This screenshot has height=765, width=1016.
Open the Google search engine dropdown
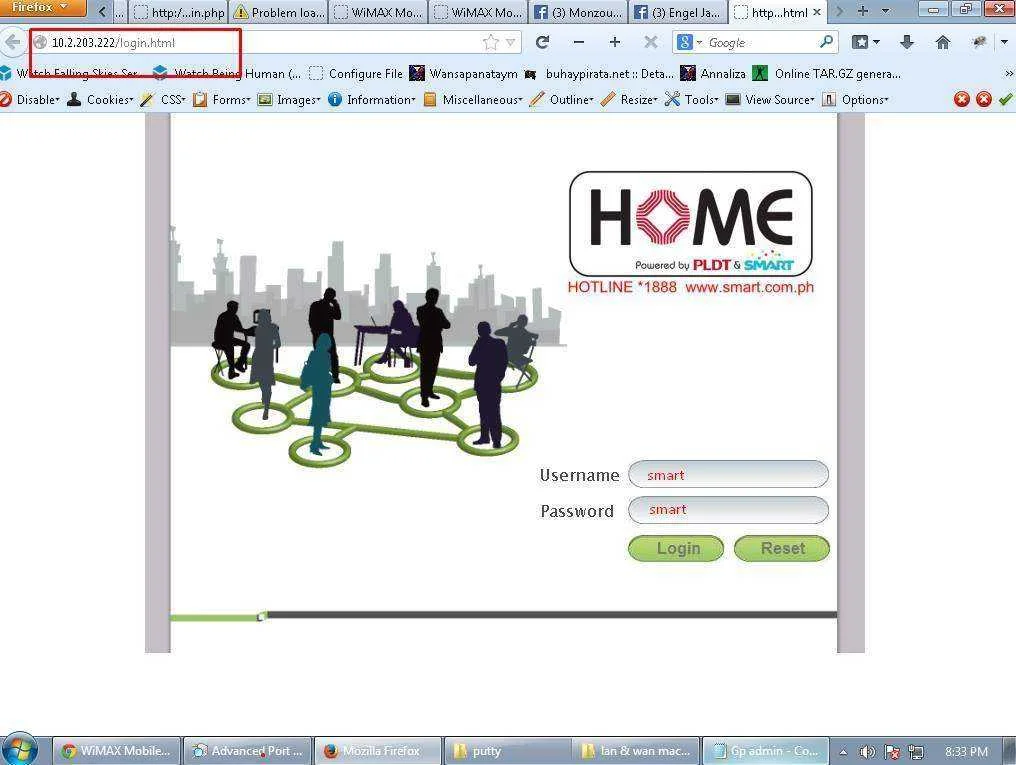click(x=689, y=43)
